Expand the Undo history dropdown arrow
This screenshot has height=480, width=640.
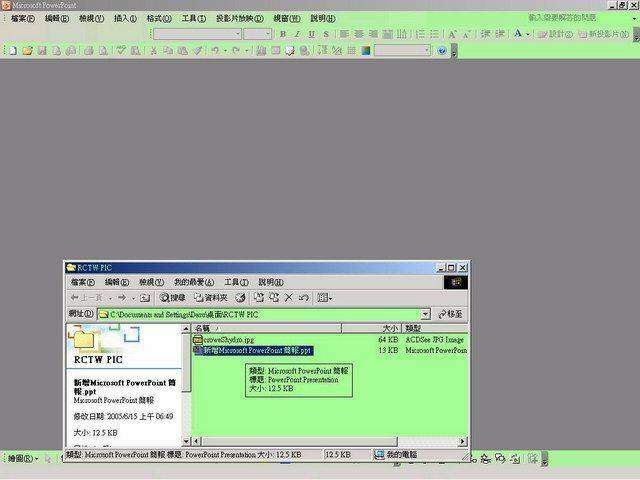[x=225, y=51]
